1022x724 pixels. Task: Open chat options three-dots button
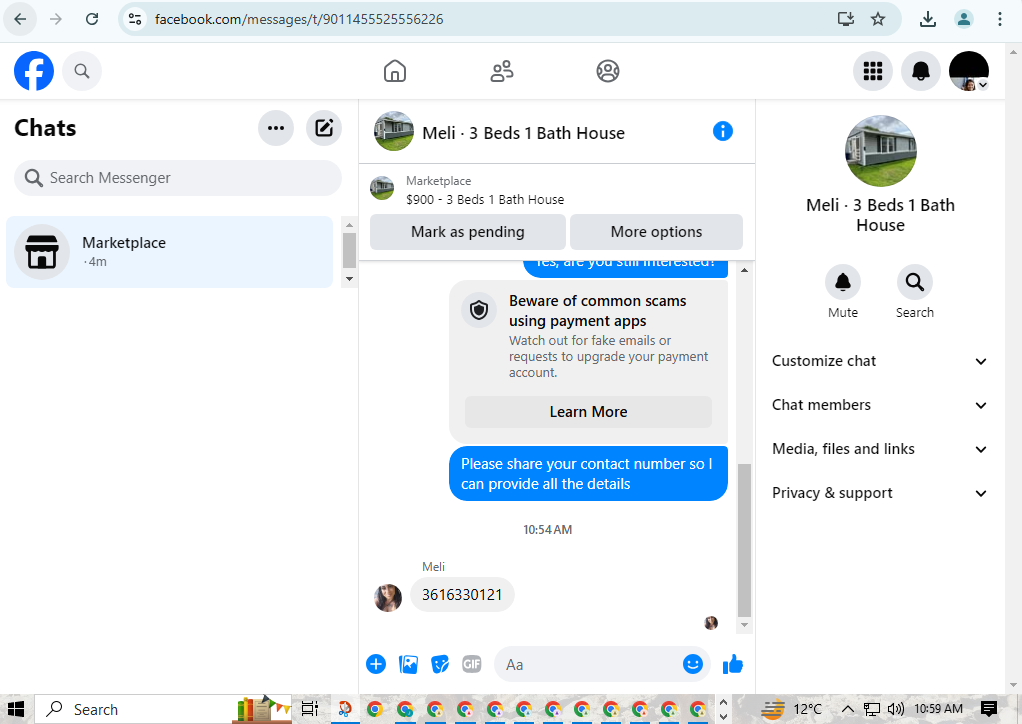tap(276, 128)
